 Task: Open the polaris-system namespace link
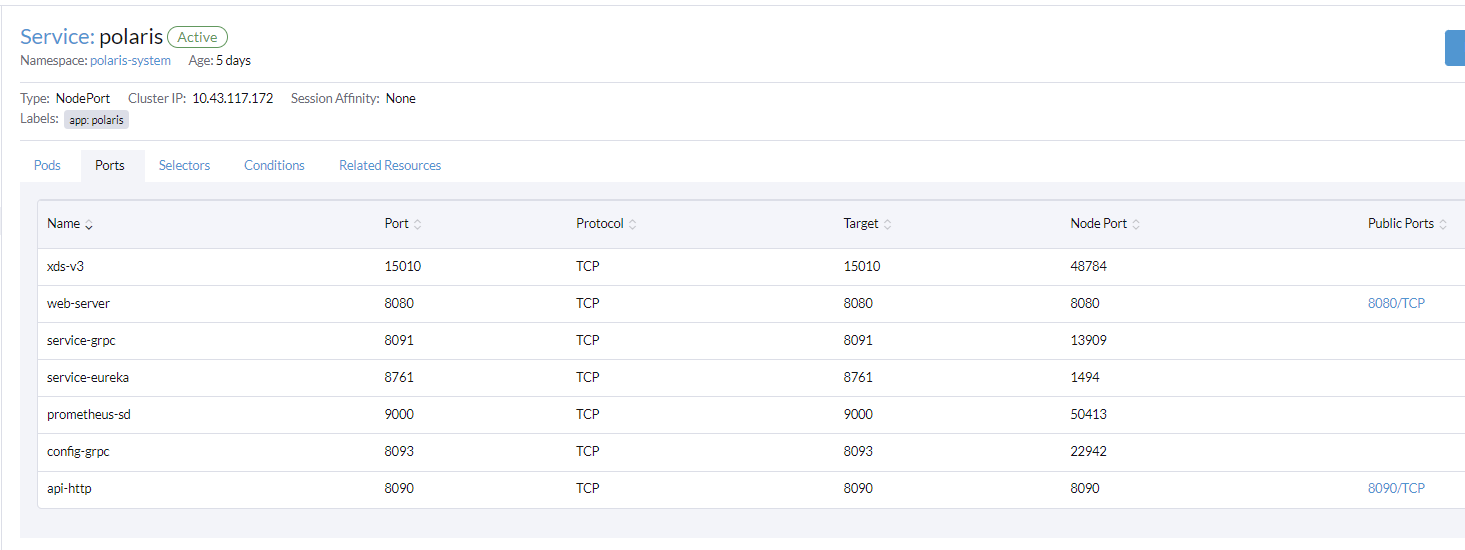[130, 61]
